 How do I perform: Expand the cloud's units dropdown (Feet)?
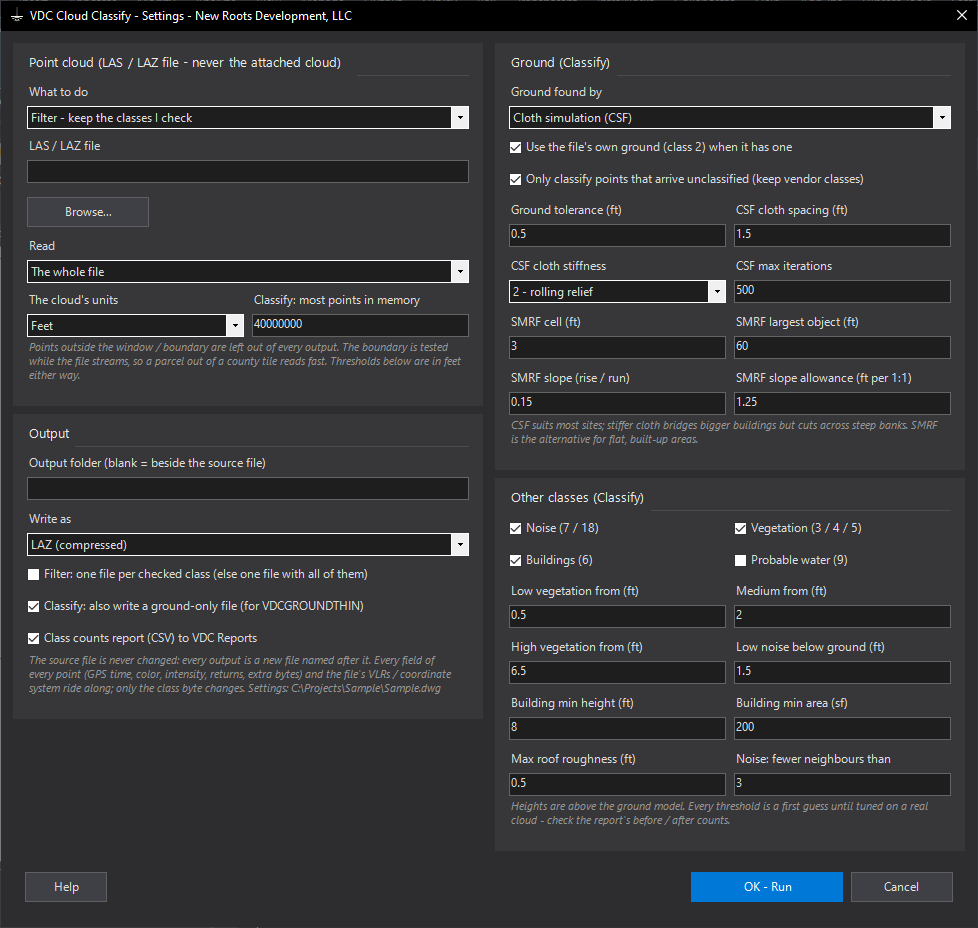coord(135,326)
